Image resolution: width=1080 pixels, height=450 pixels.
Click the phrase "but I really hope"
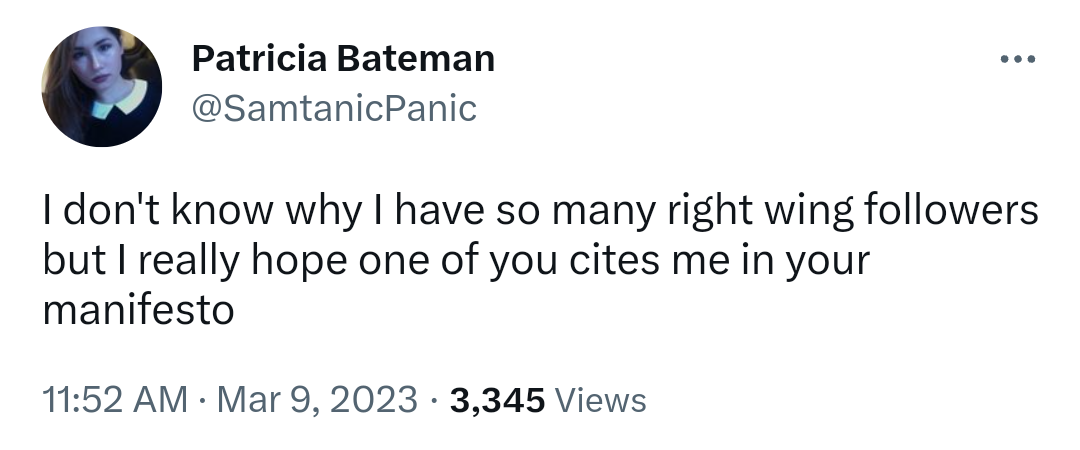176,261
